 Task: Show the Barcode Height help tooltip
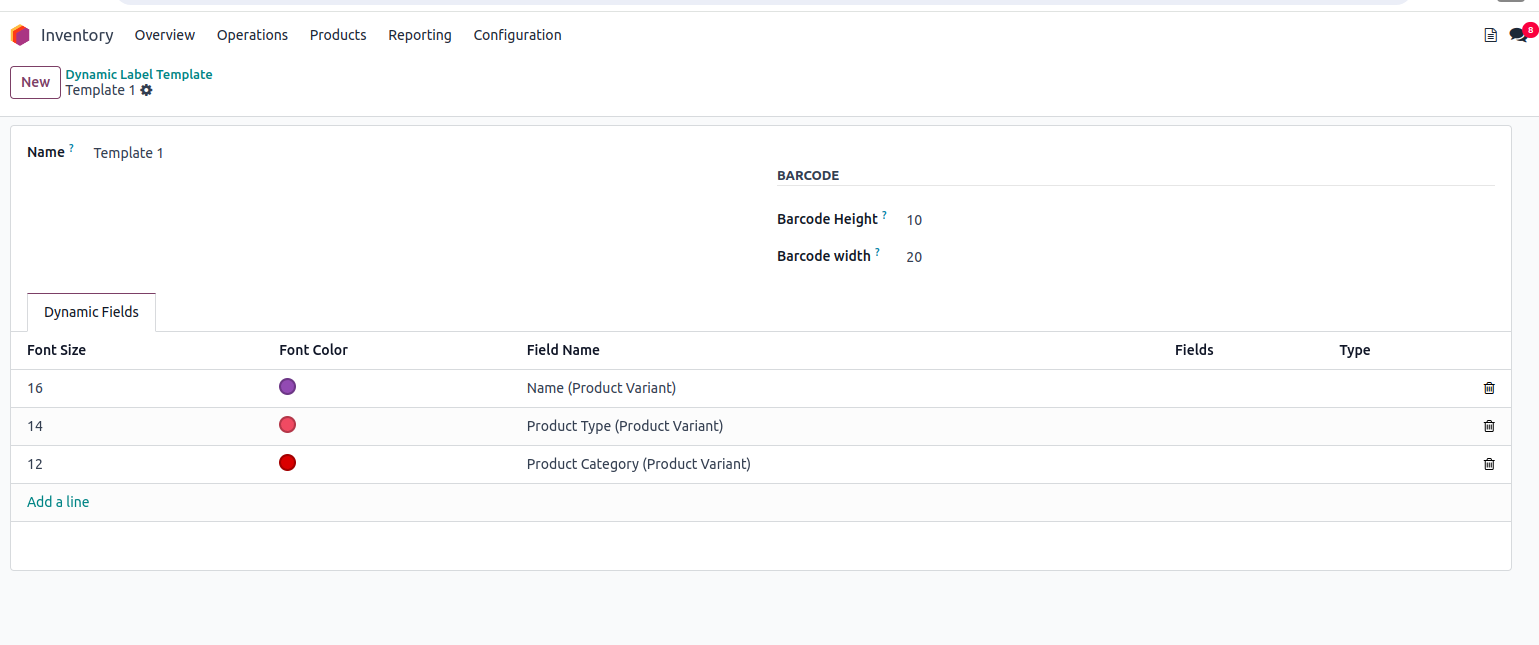(x=885, y=215)
